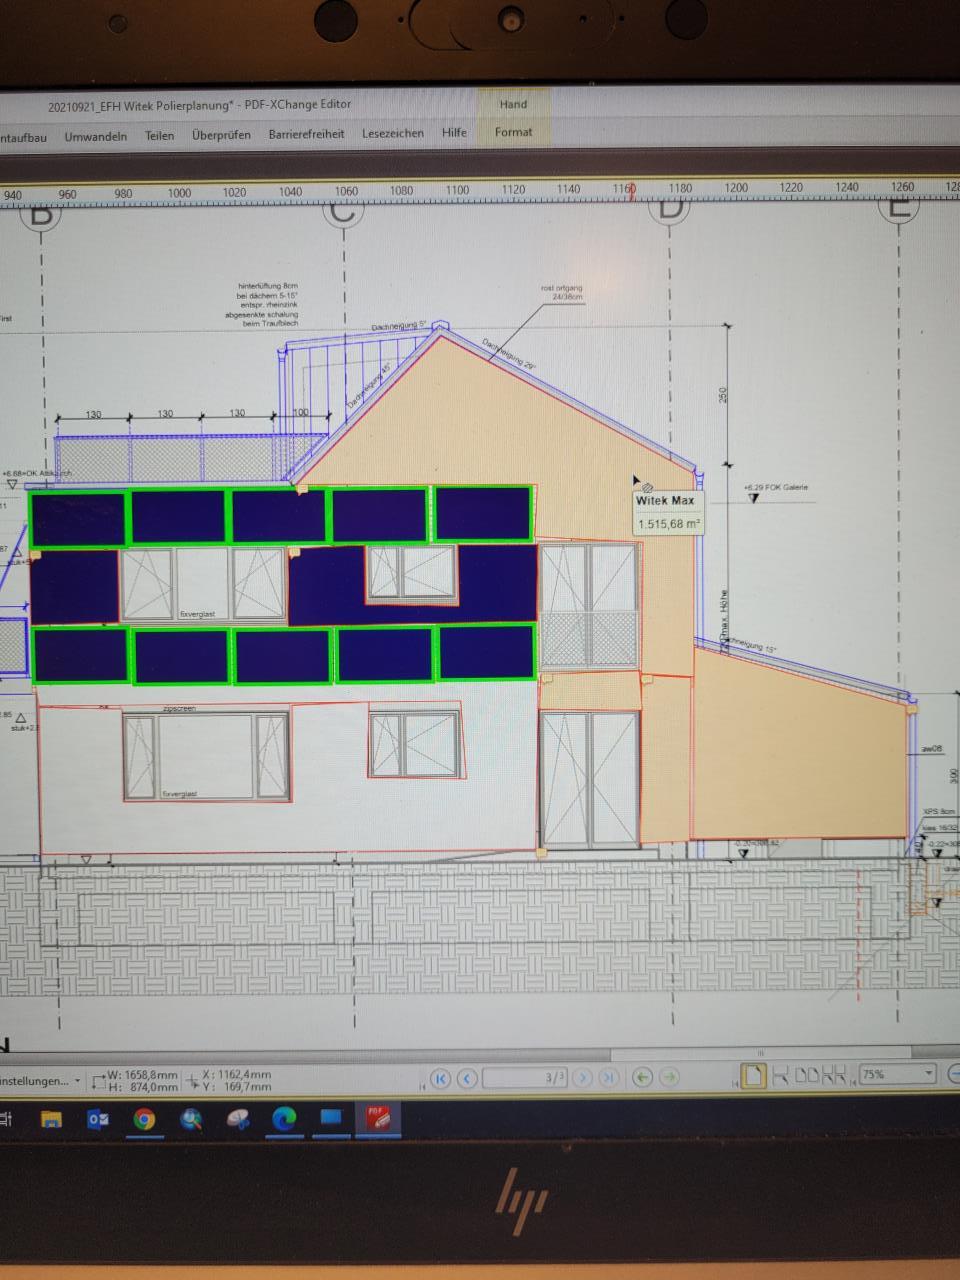Open the Hilfe ribbon tab
Viewport: 960px width, 1280px height.
click(454, 132)
